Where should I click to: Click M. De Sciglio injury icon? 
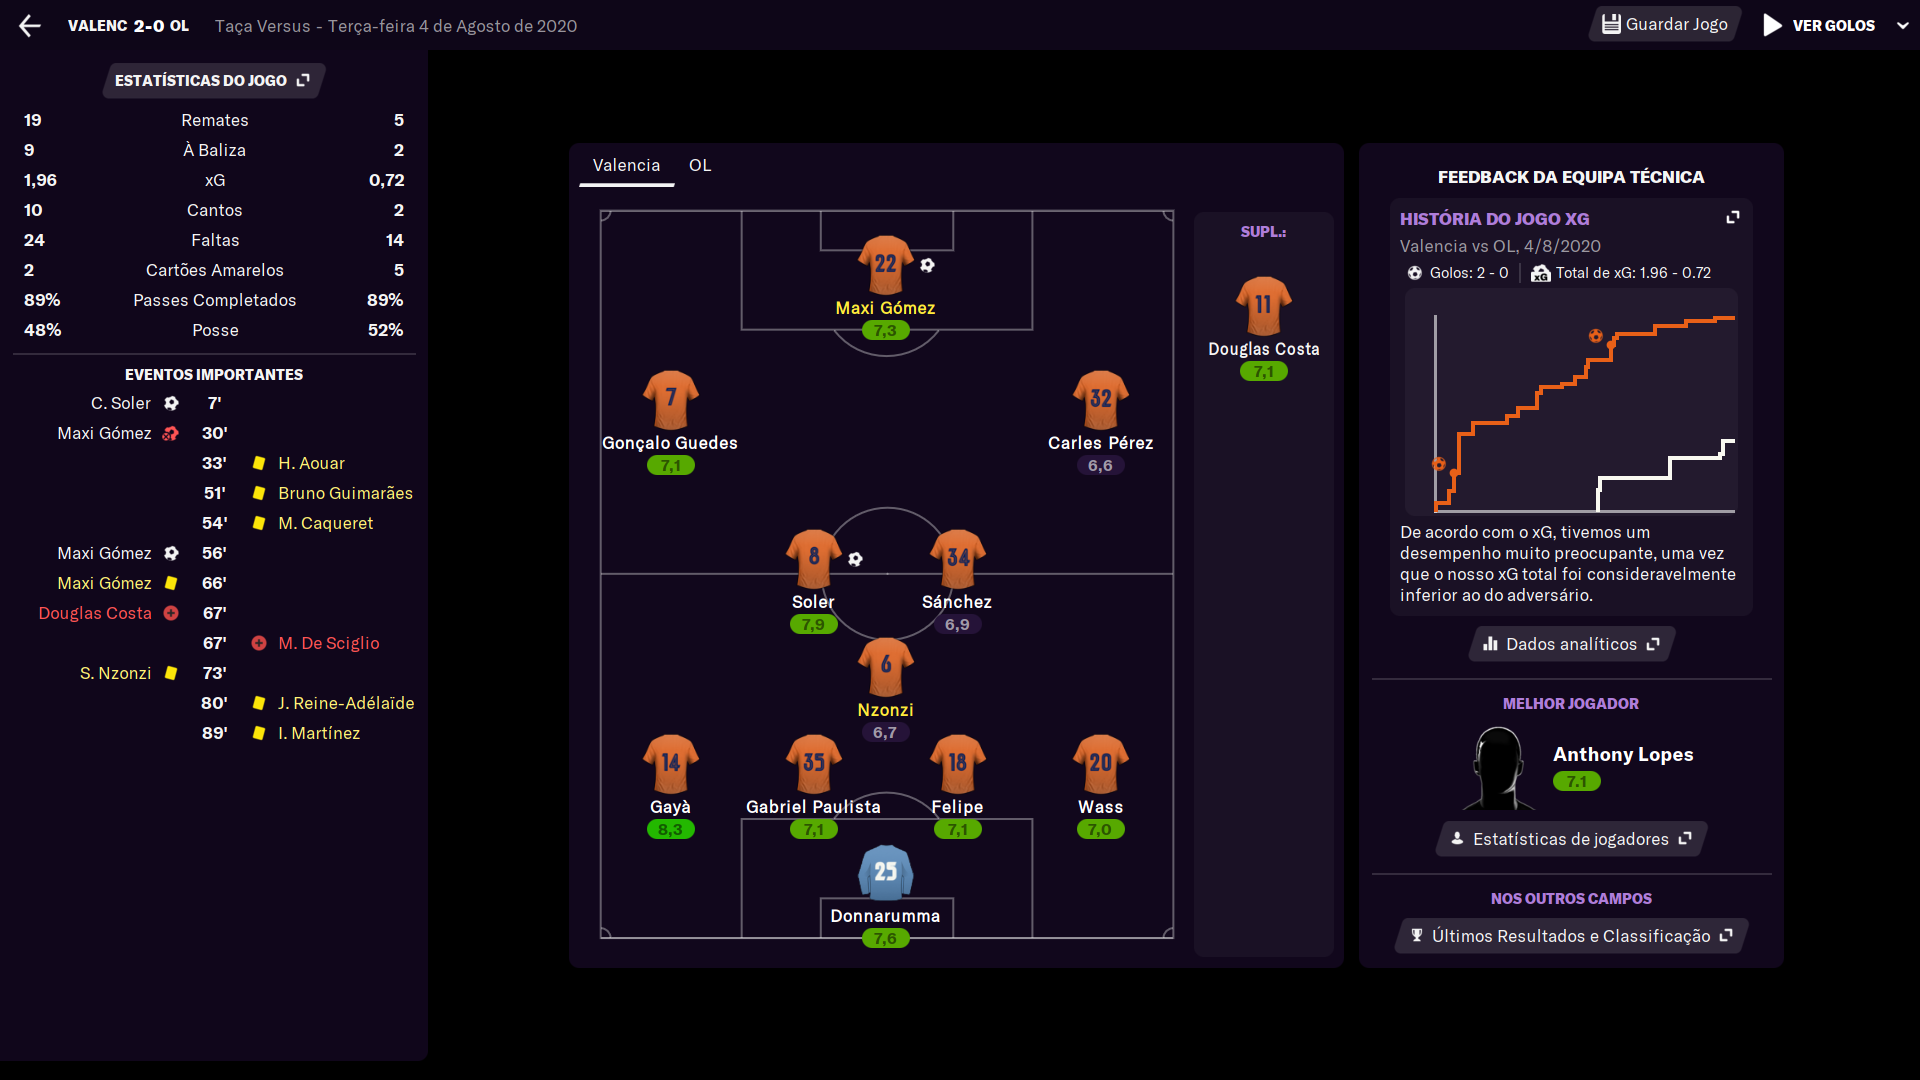(259, 644)
